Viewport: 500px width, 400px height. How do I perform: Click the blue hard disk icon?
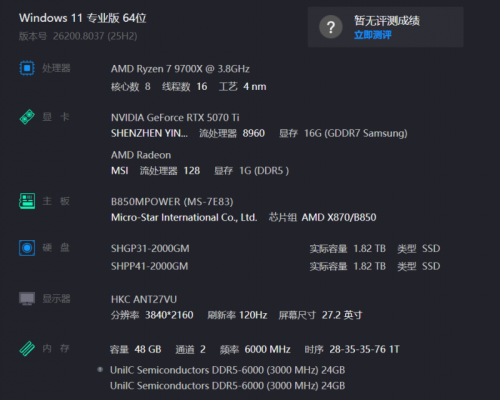(x=27, y=248)
